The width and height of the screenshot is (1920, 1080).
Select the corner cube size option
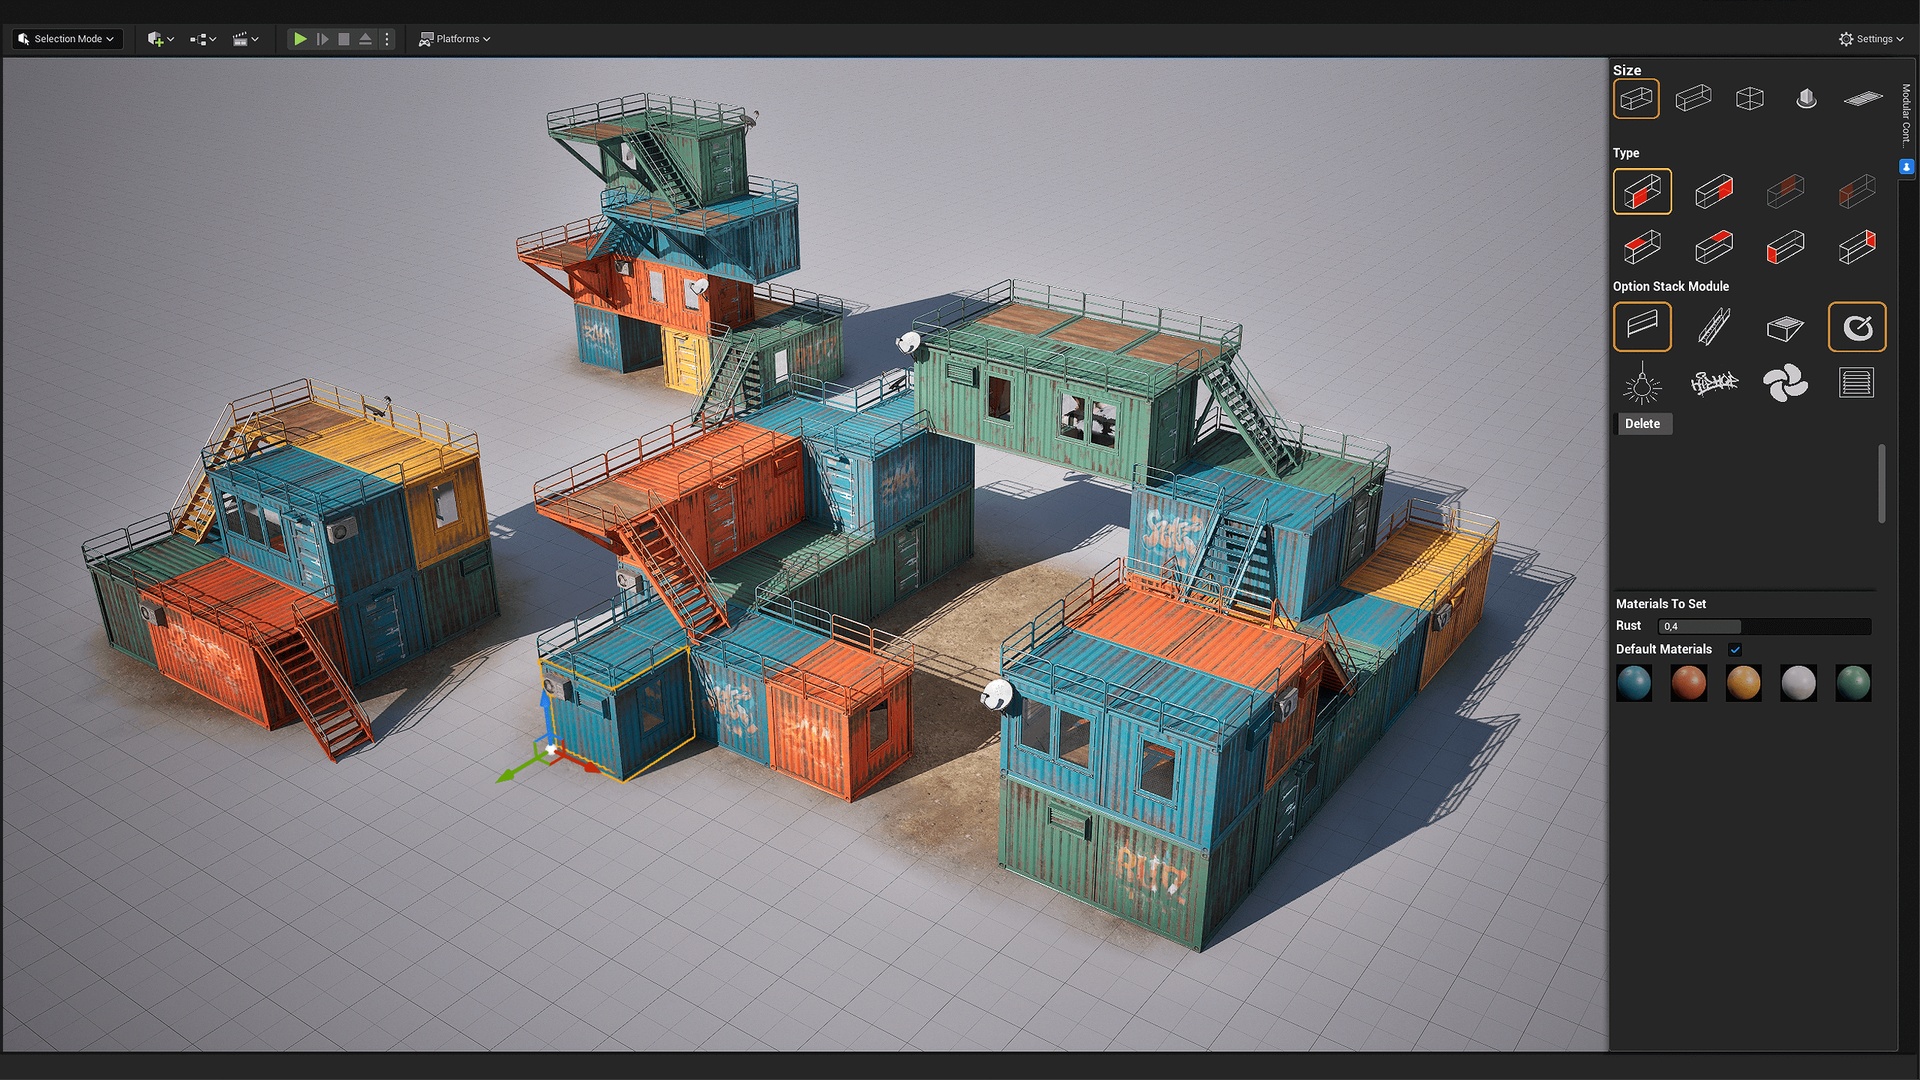(x=1749, y=97)
